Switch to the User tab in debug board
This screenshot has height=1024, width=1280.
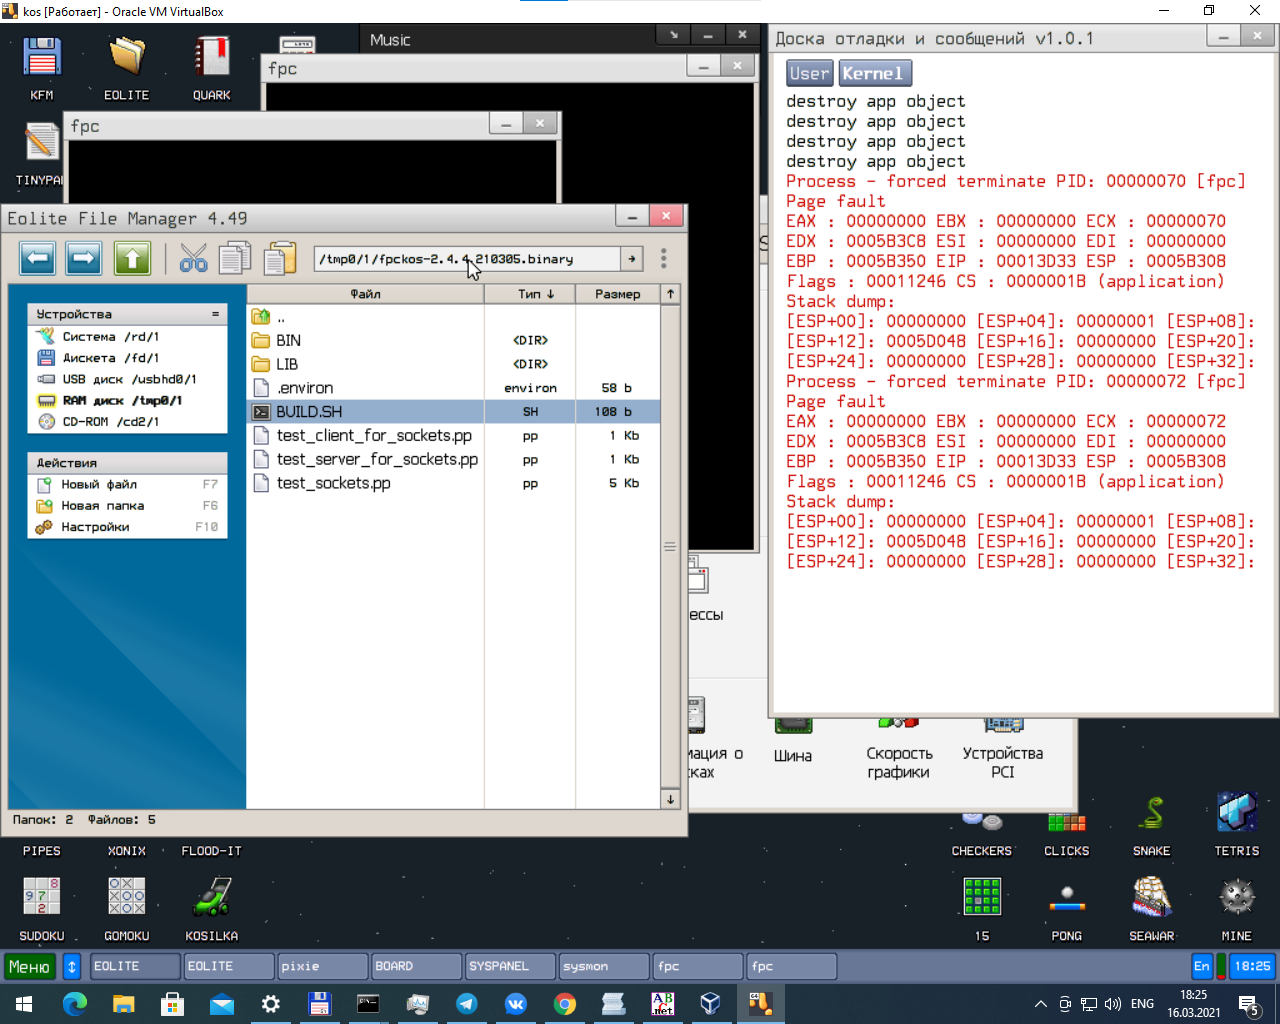point(809,73)
